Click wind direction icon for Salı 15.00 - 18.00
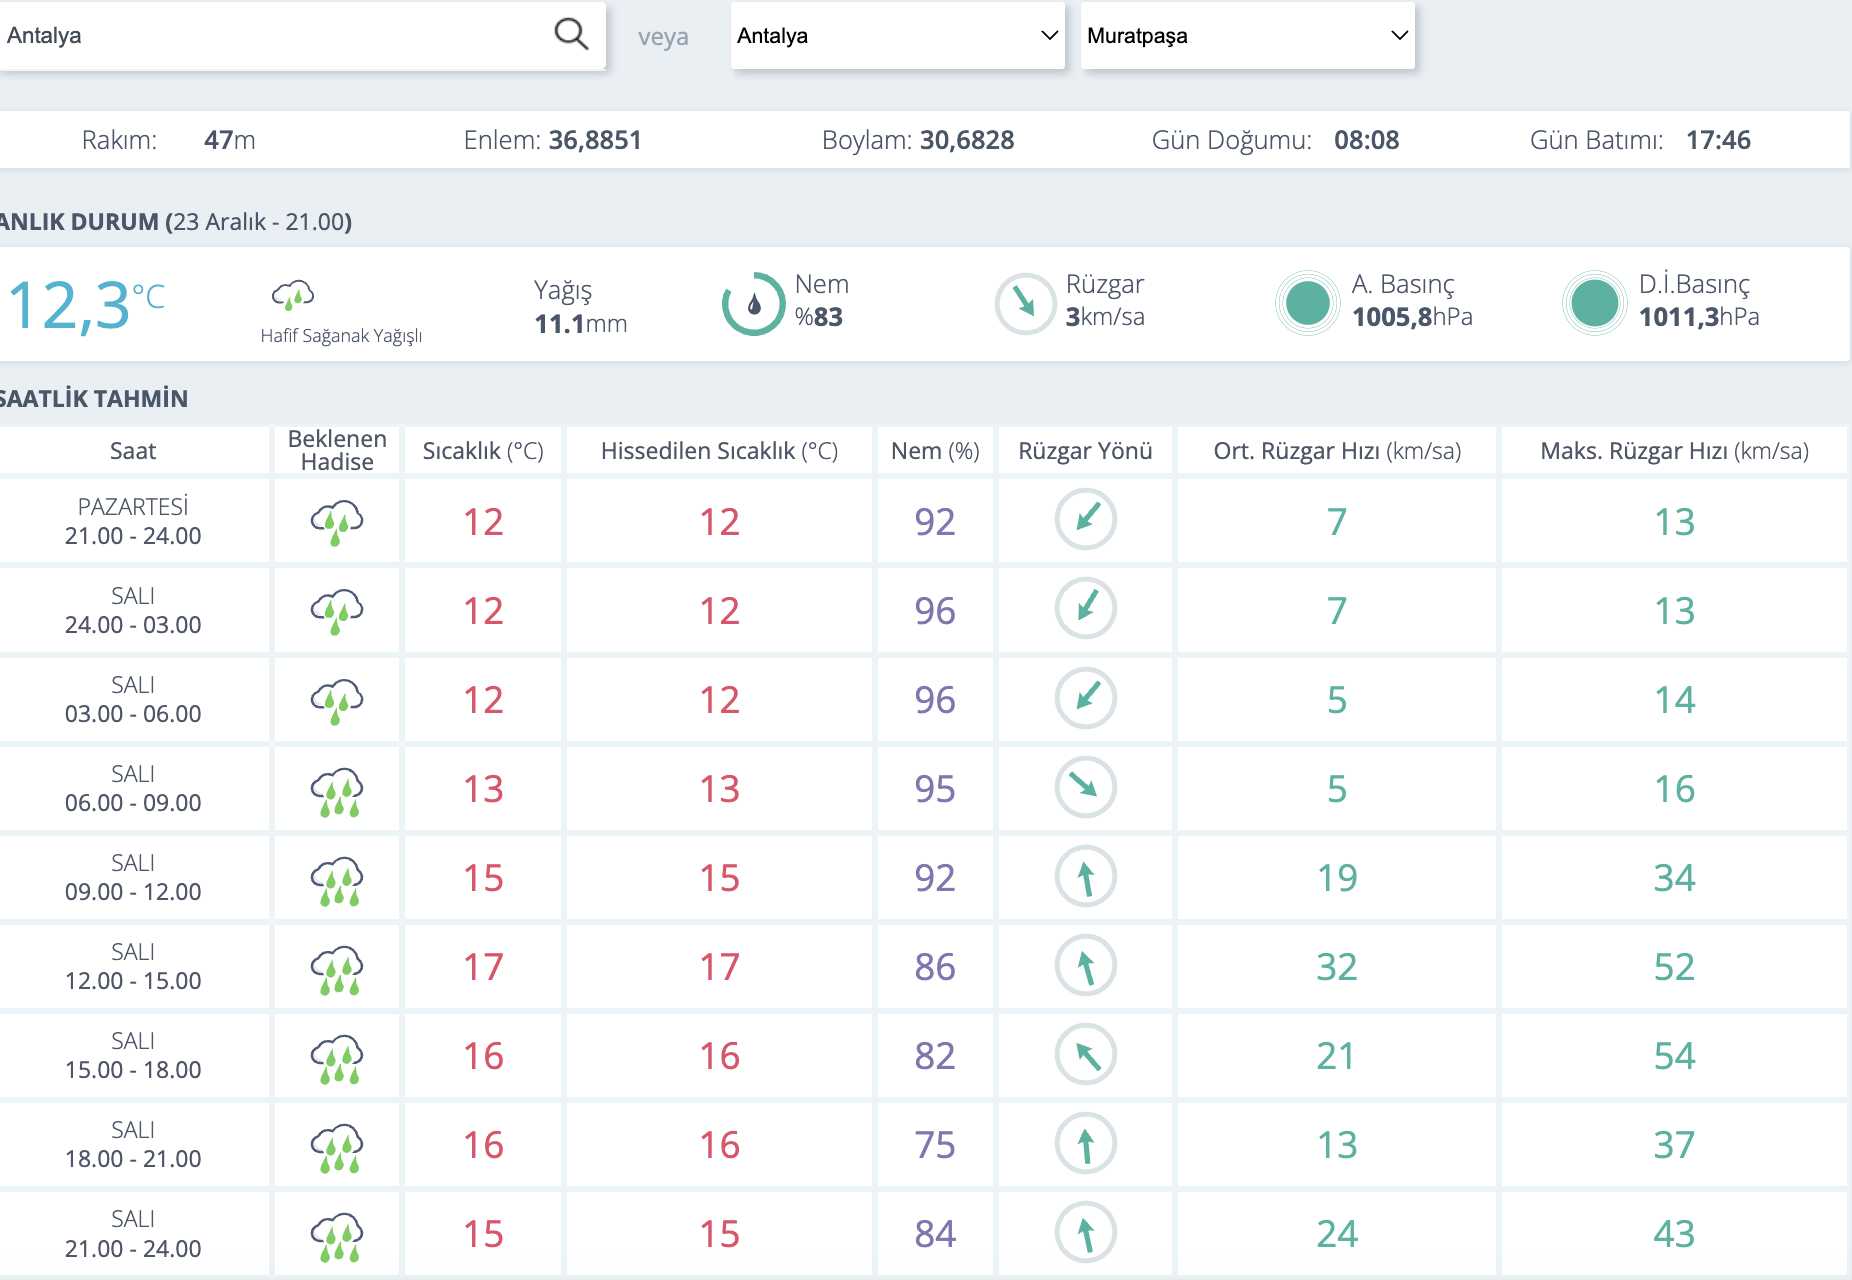This screenshot has width=1852, height=1280. tap(1086, 1054)
